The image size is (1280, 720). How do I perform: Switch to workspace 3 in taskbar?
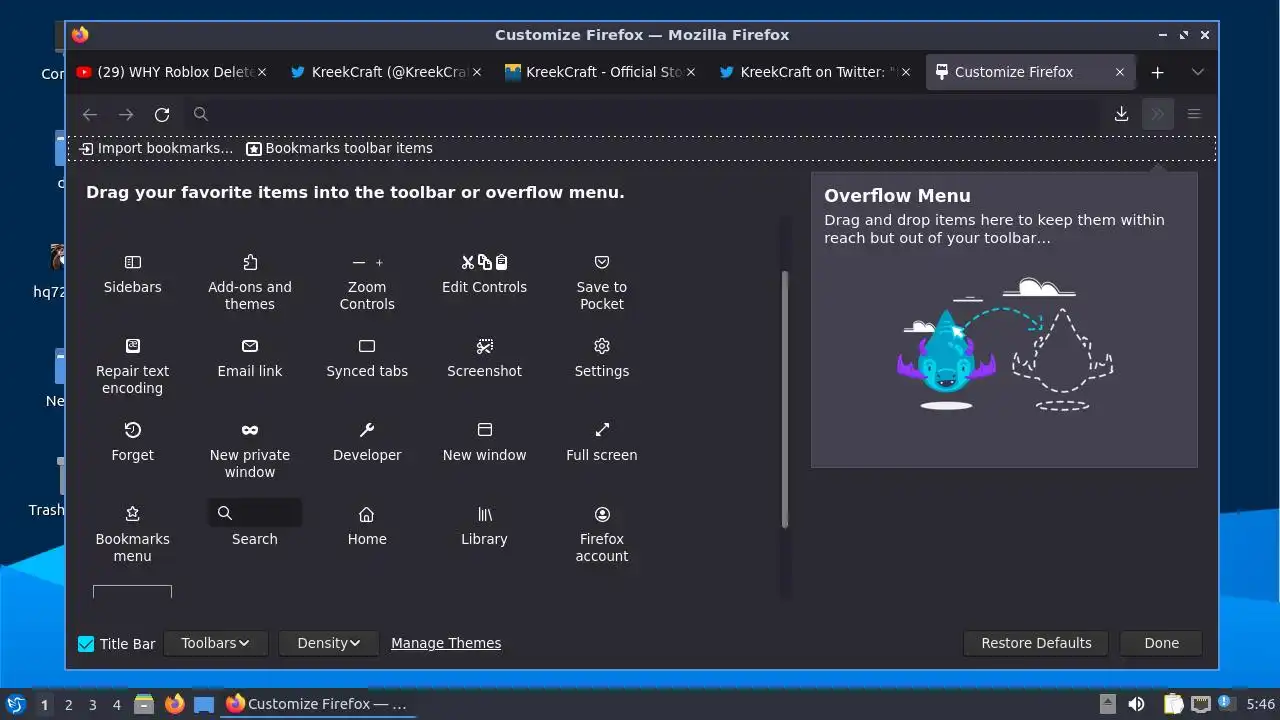(x=92, y=705)
